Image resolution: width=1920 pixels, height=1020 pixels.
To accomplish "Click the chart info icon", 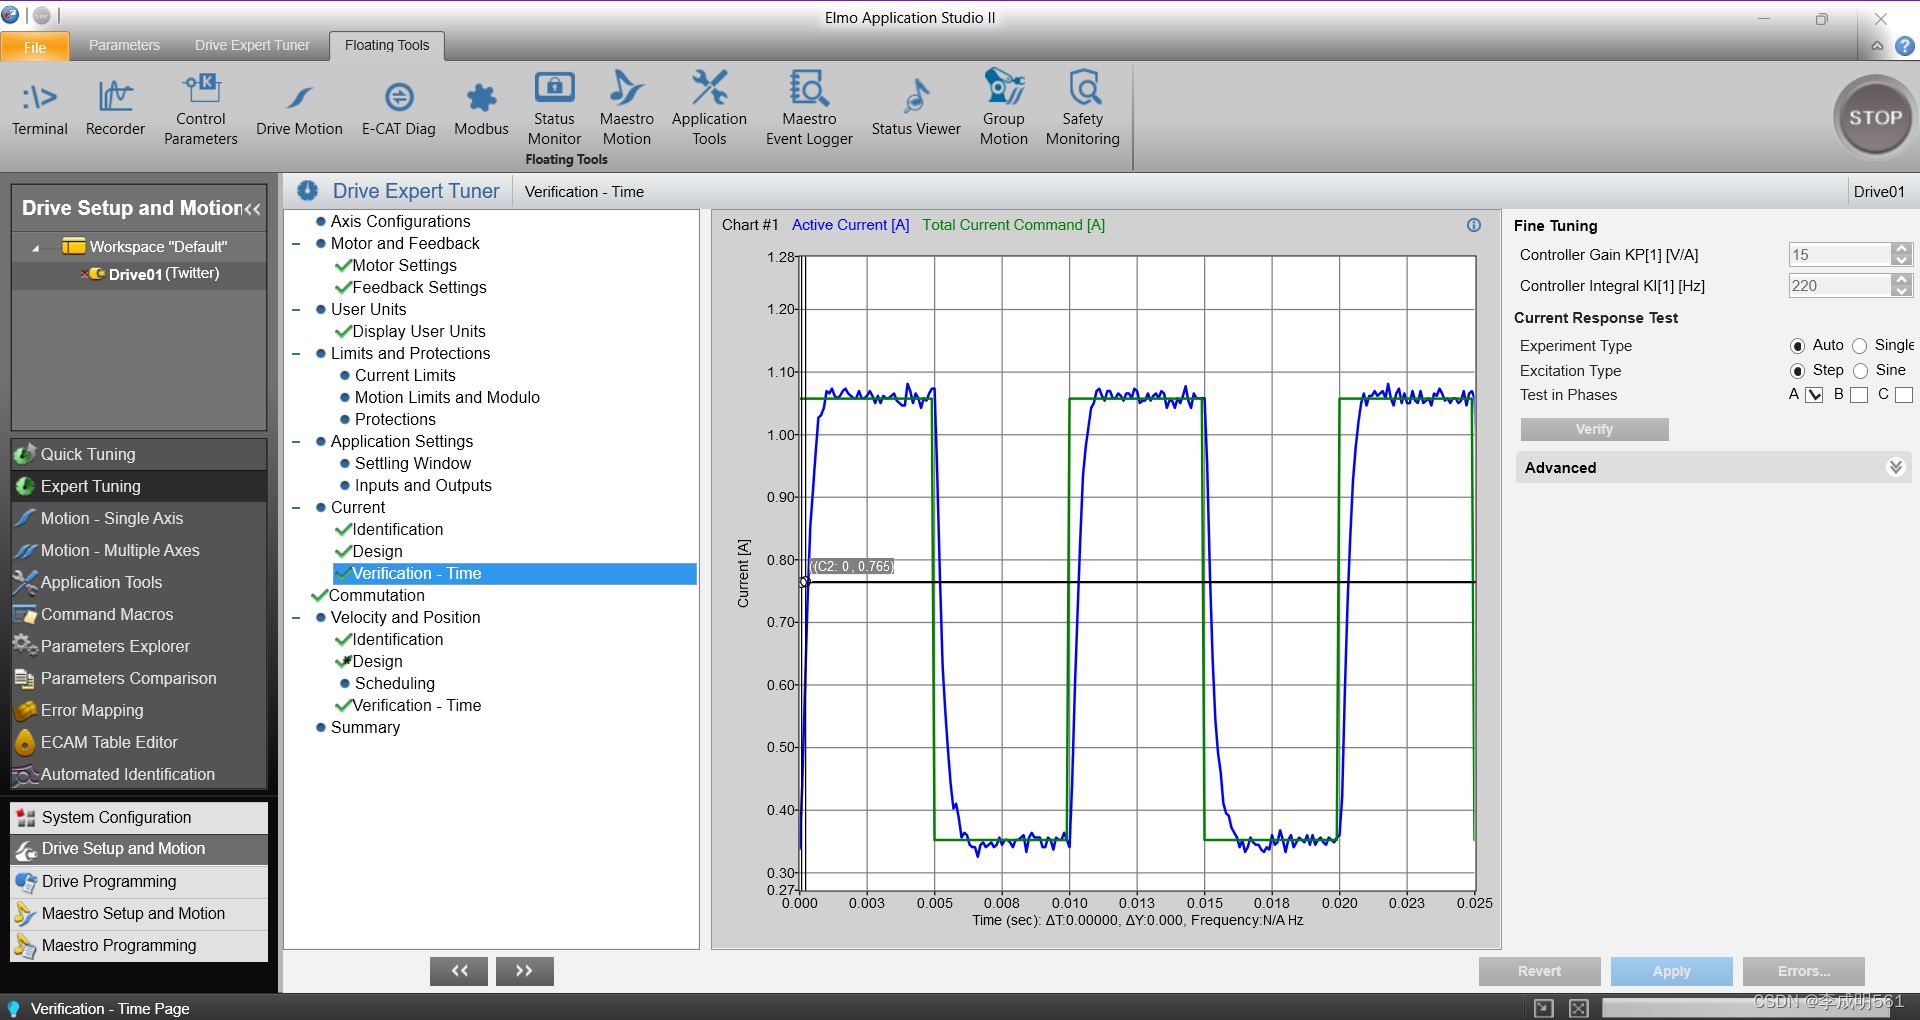I will pos(1473,225).
